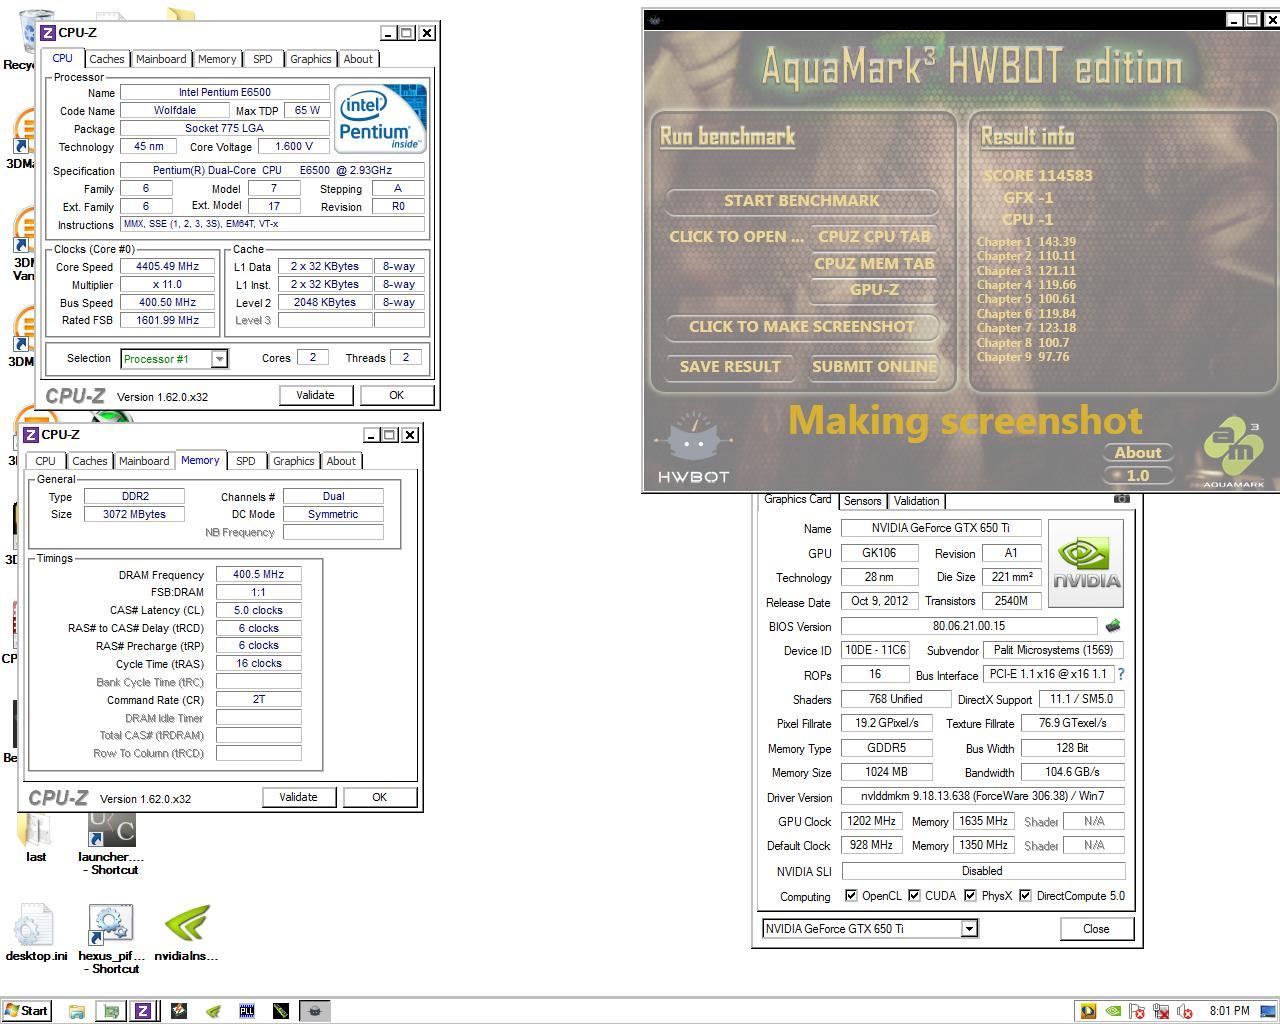Toggle the PhysX checkbox
The image size is (1280, 1024).
pyautogui.click(x=970, y=896)
